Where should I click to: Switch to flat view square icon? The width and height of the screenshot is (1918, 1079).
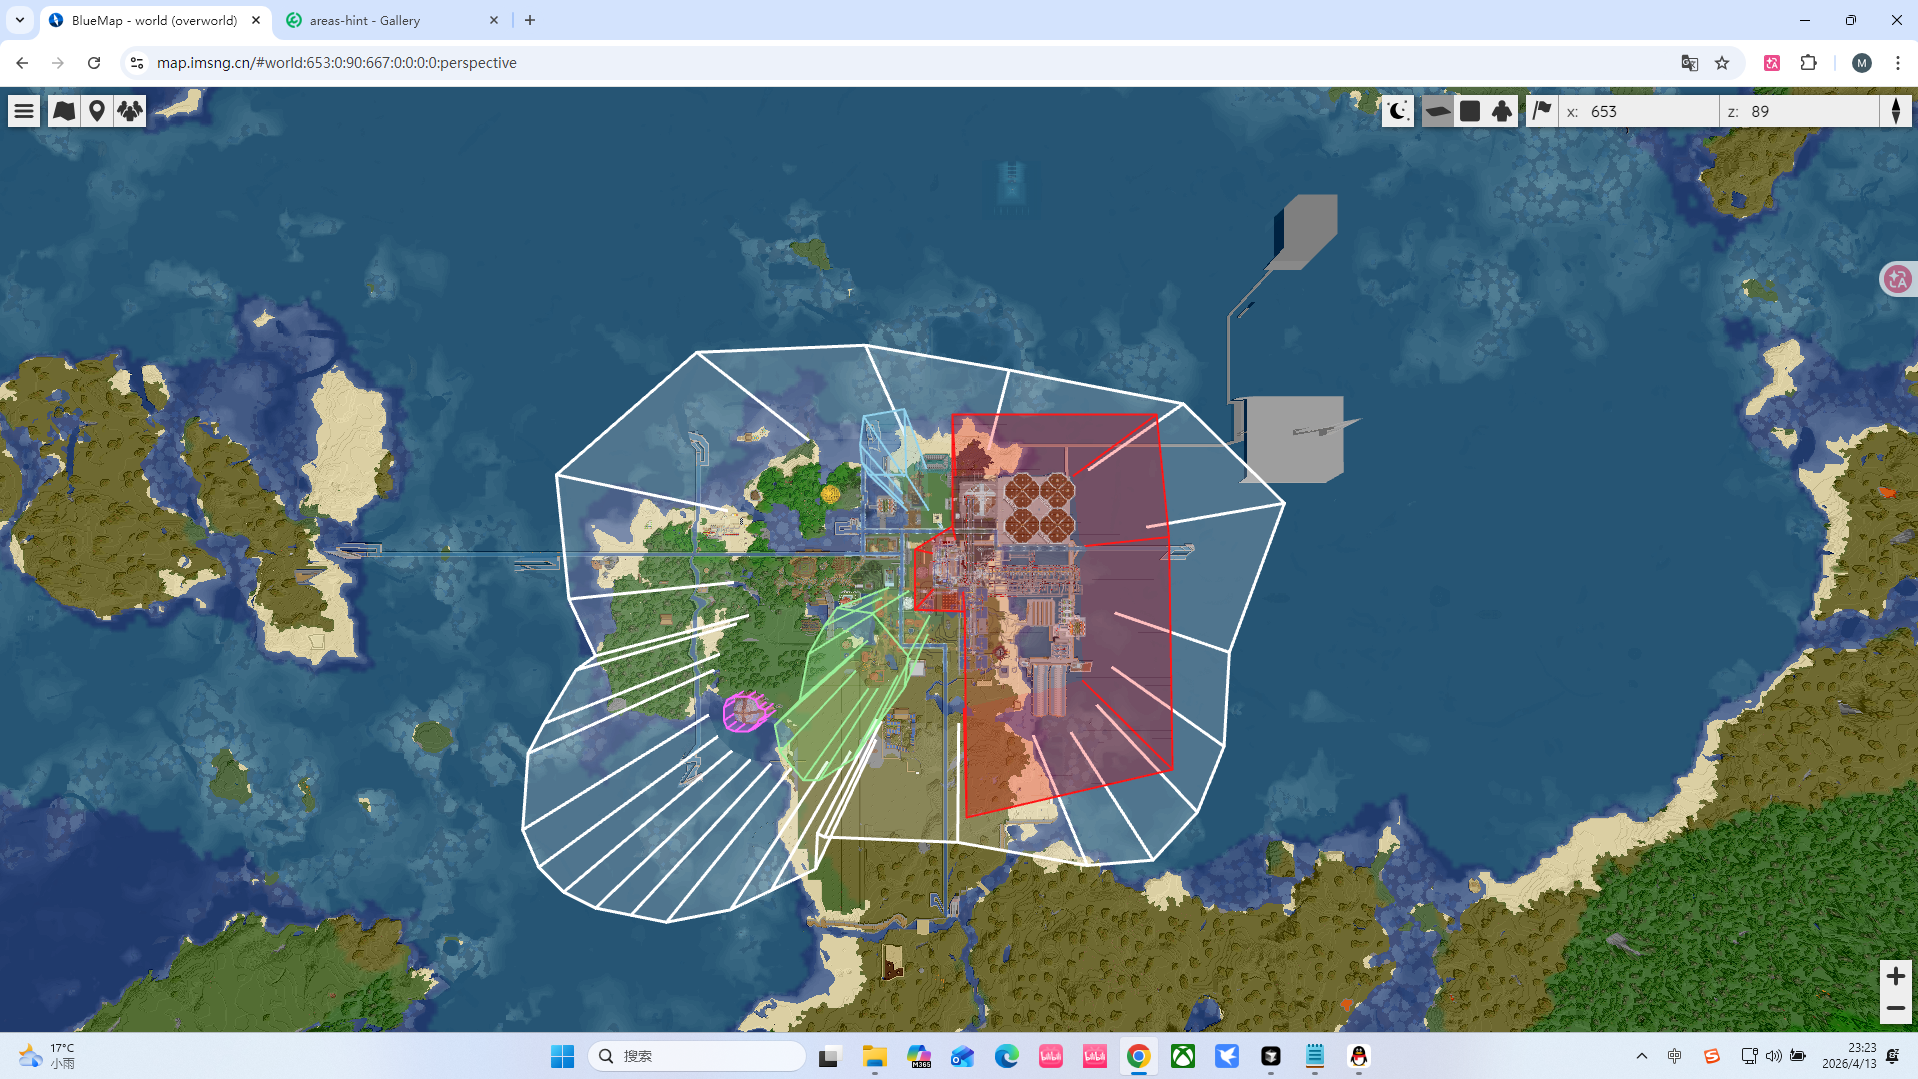1470,111
